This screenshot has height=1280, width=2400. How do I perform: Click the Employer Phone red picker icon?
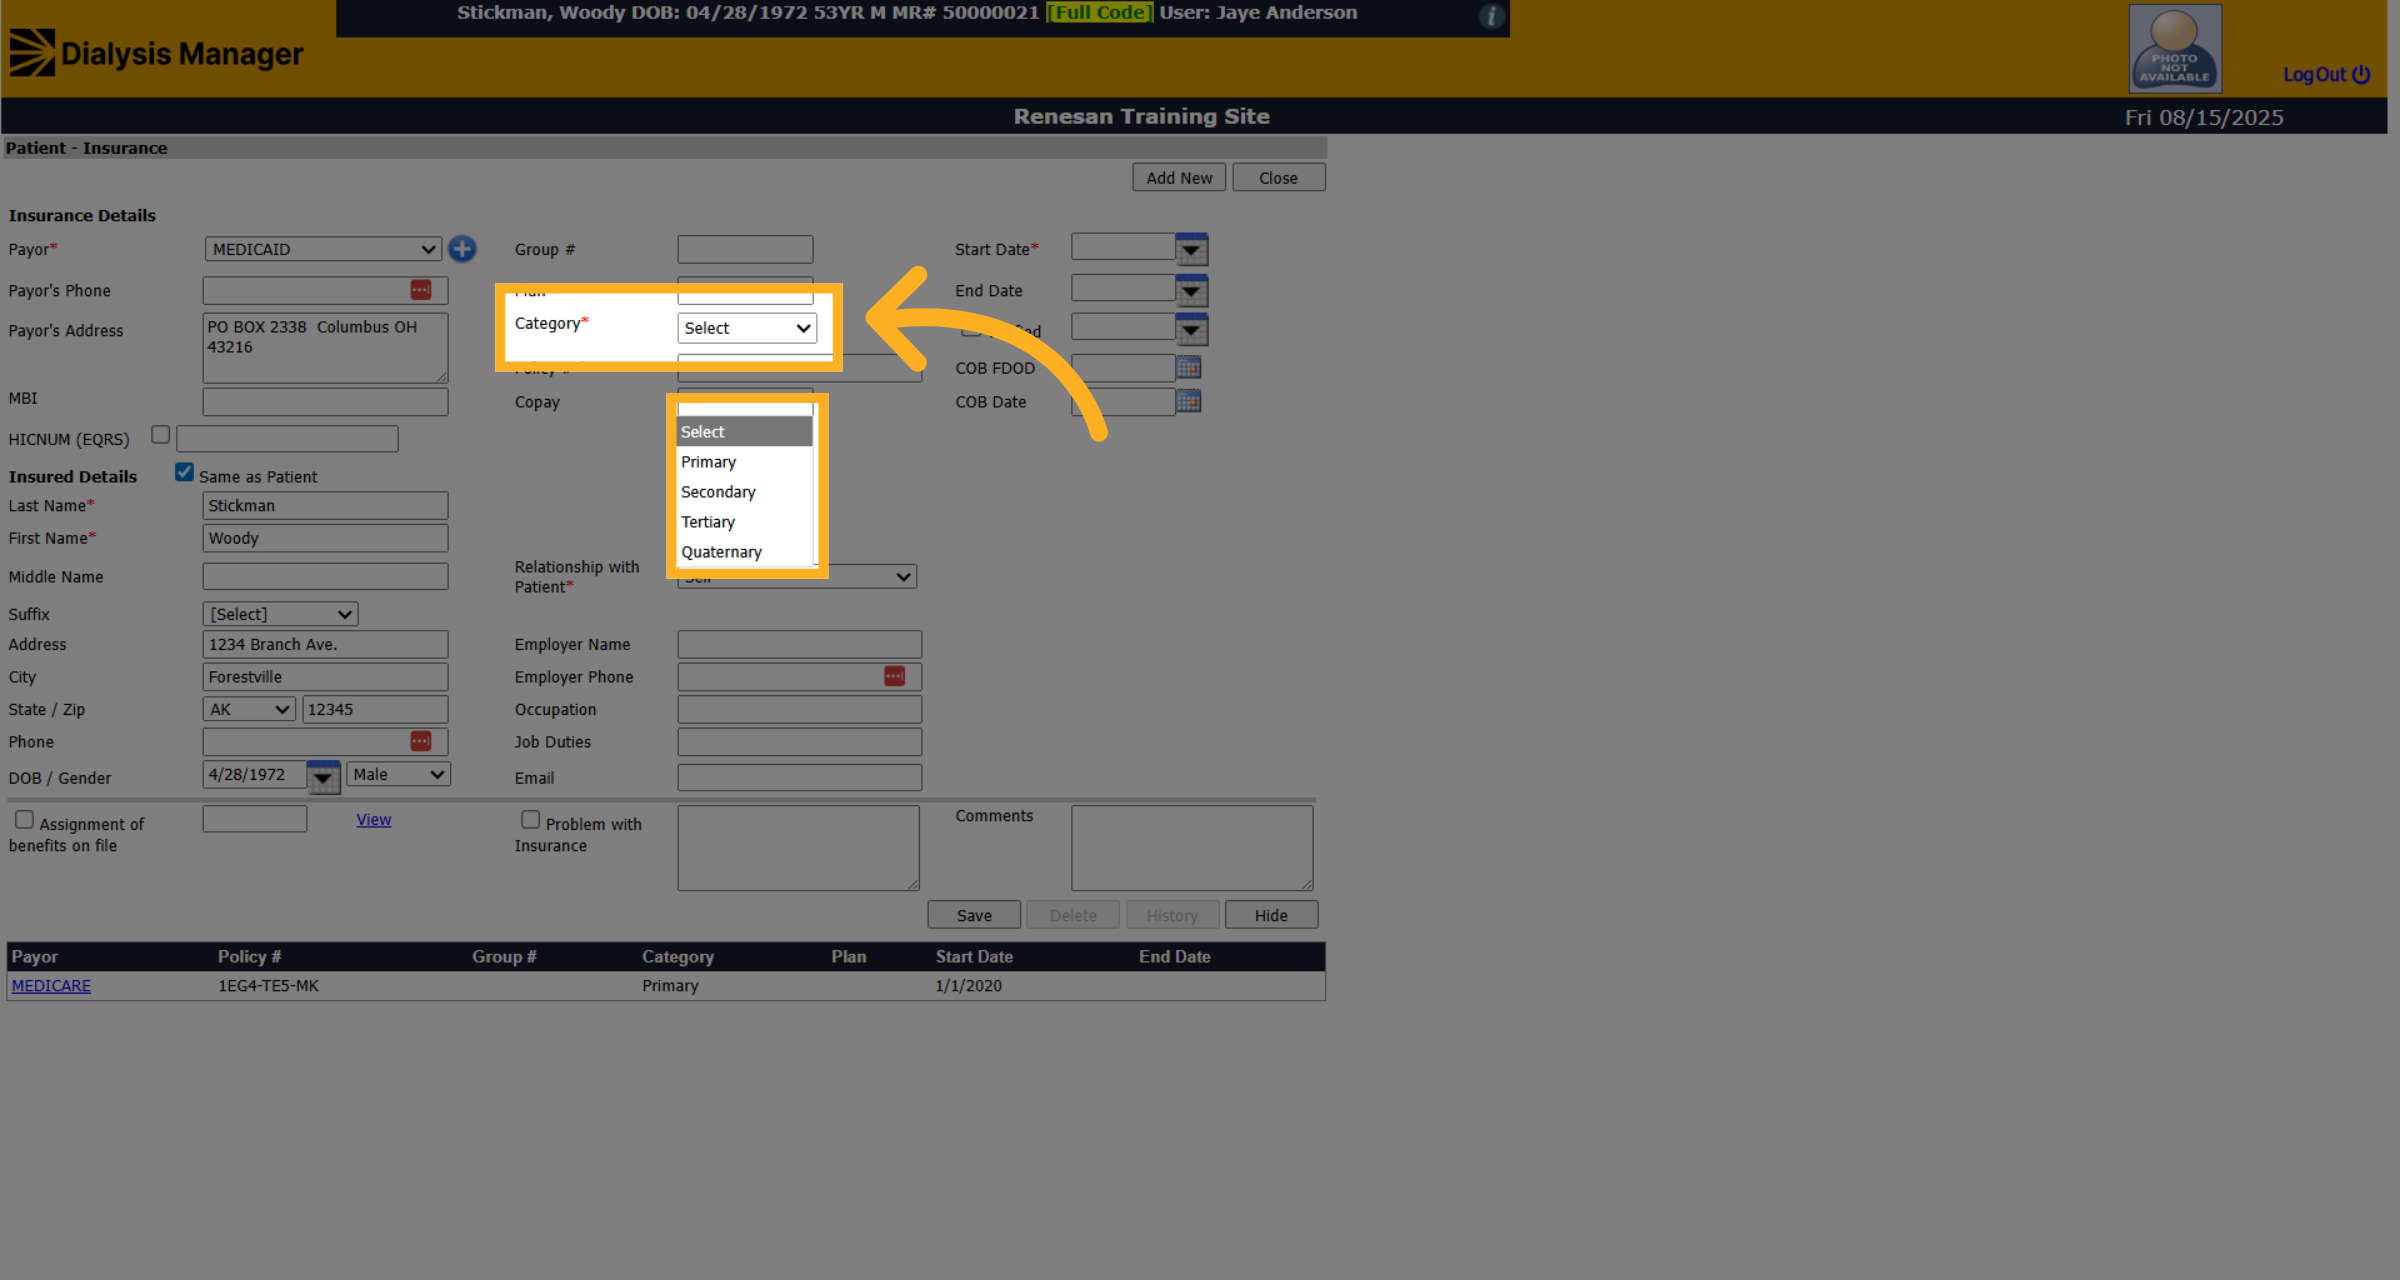pos(894,677)
